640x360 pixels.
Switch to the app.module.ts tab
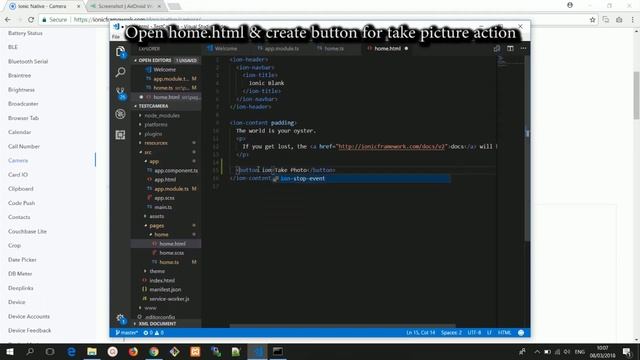(281, 49)
